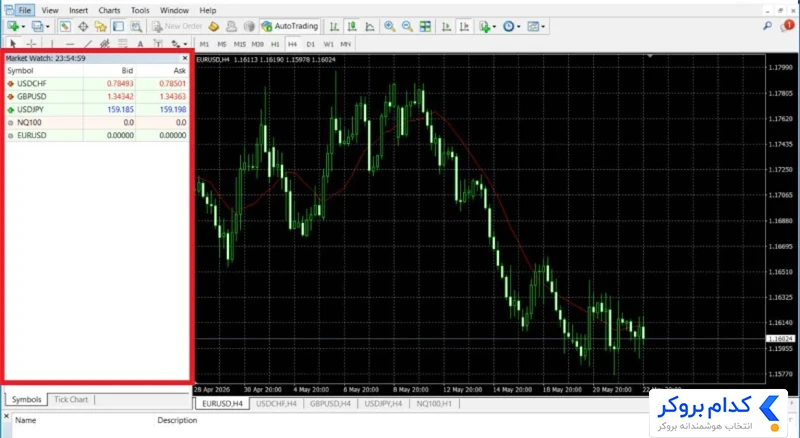800x438 pixels.
Task: Select the Fibonacci Retracement tool
Action: pos(122,44)
